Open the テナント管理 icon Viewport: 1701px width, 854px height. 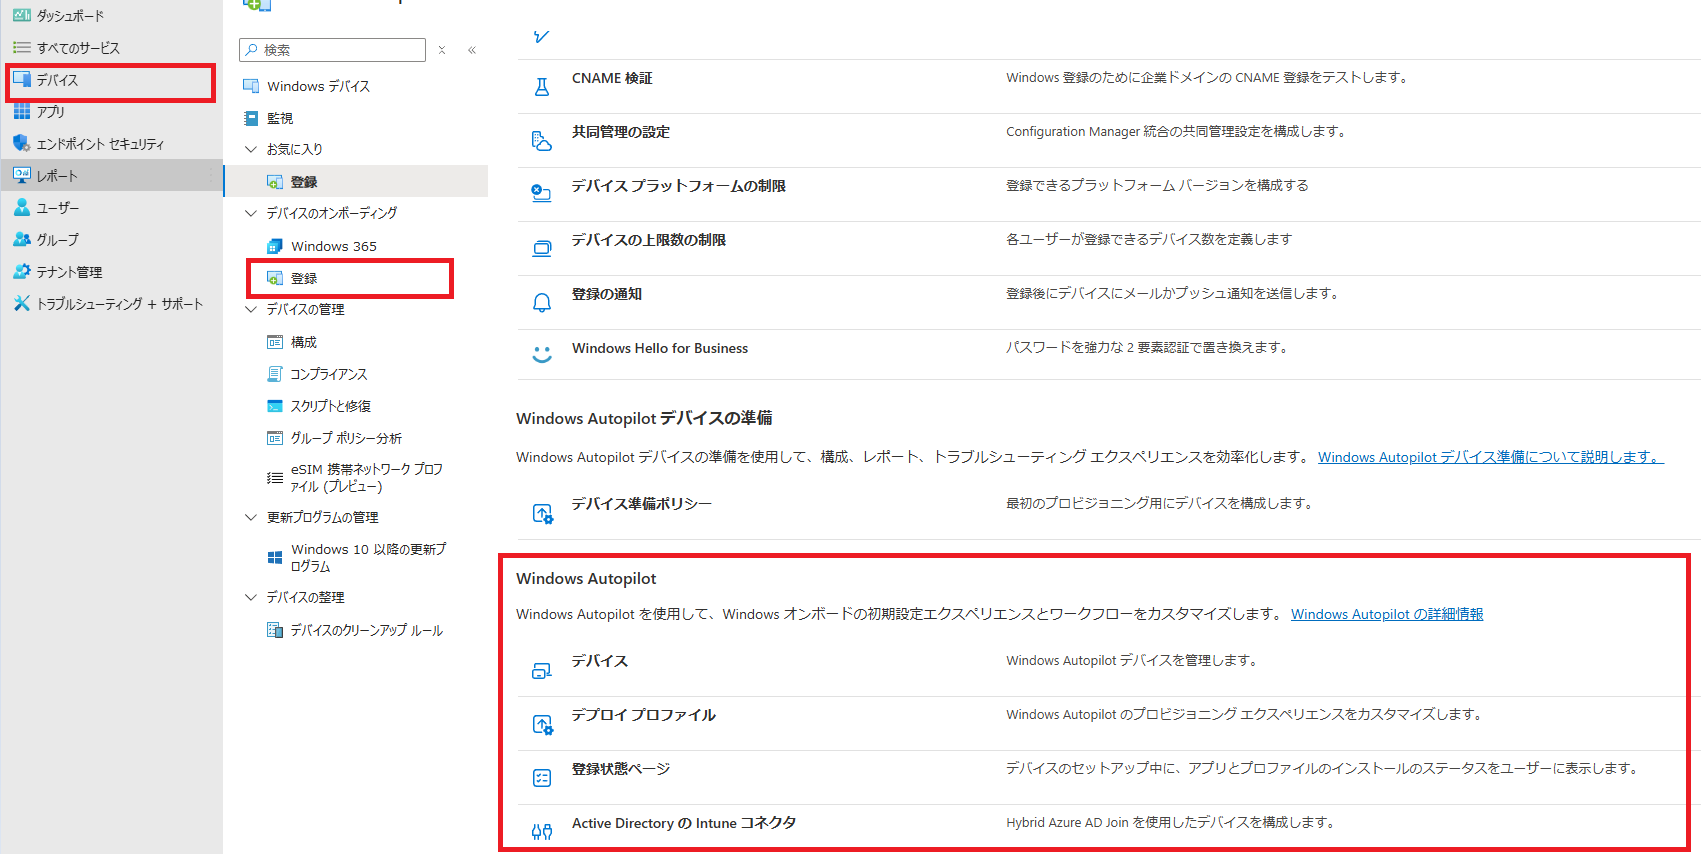(x=22, y=272)
